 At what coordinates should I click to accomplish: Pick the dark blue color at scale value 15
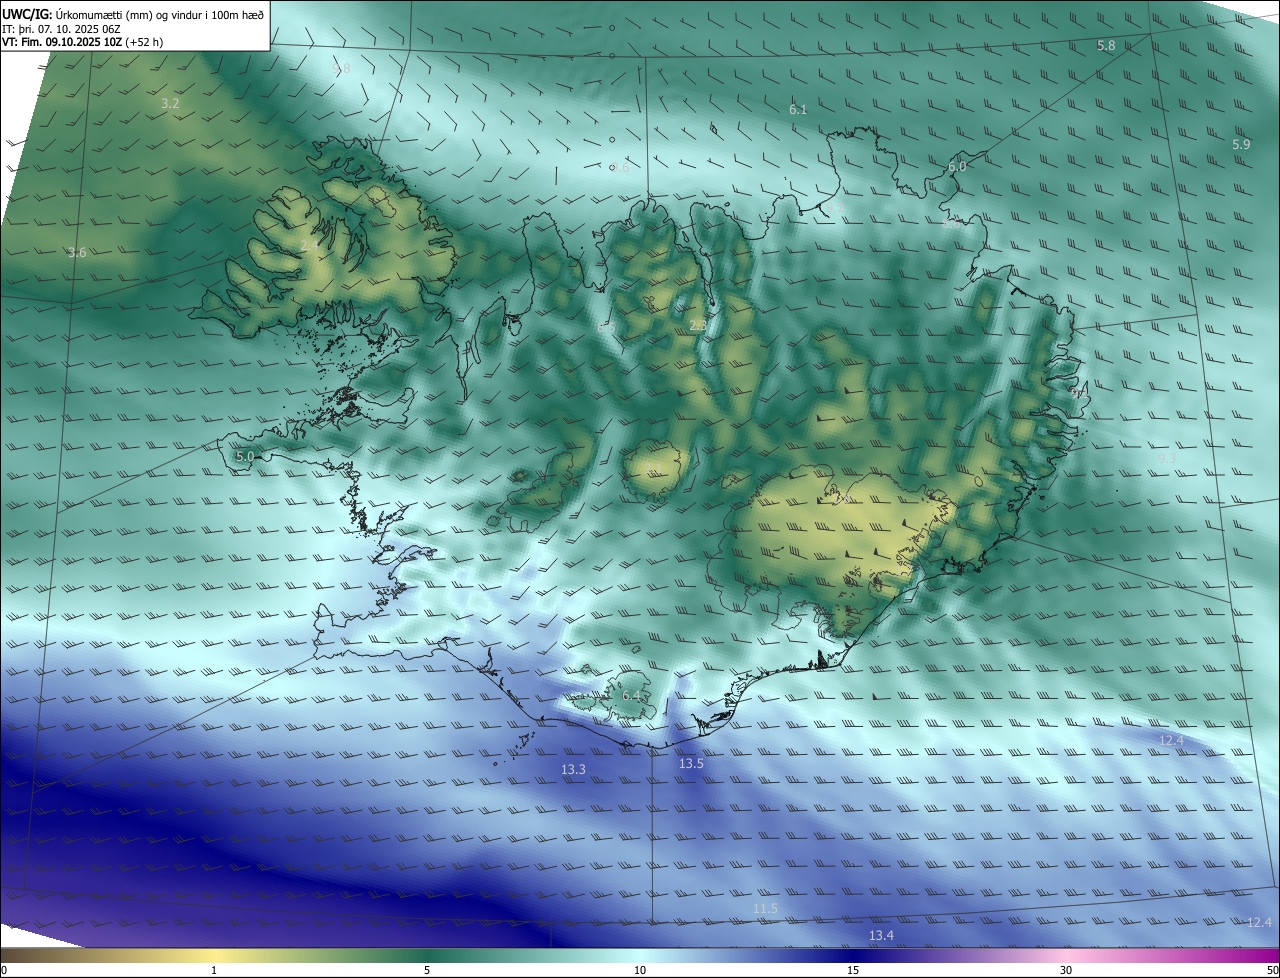pyautogui.click(x=853, y=955)
